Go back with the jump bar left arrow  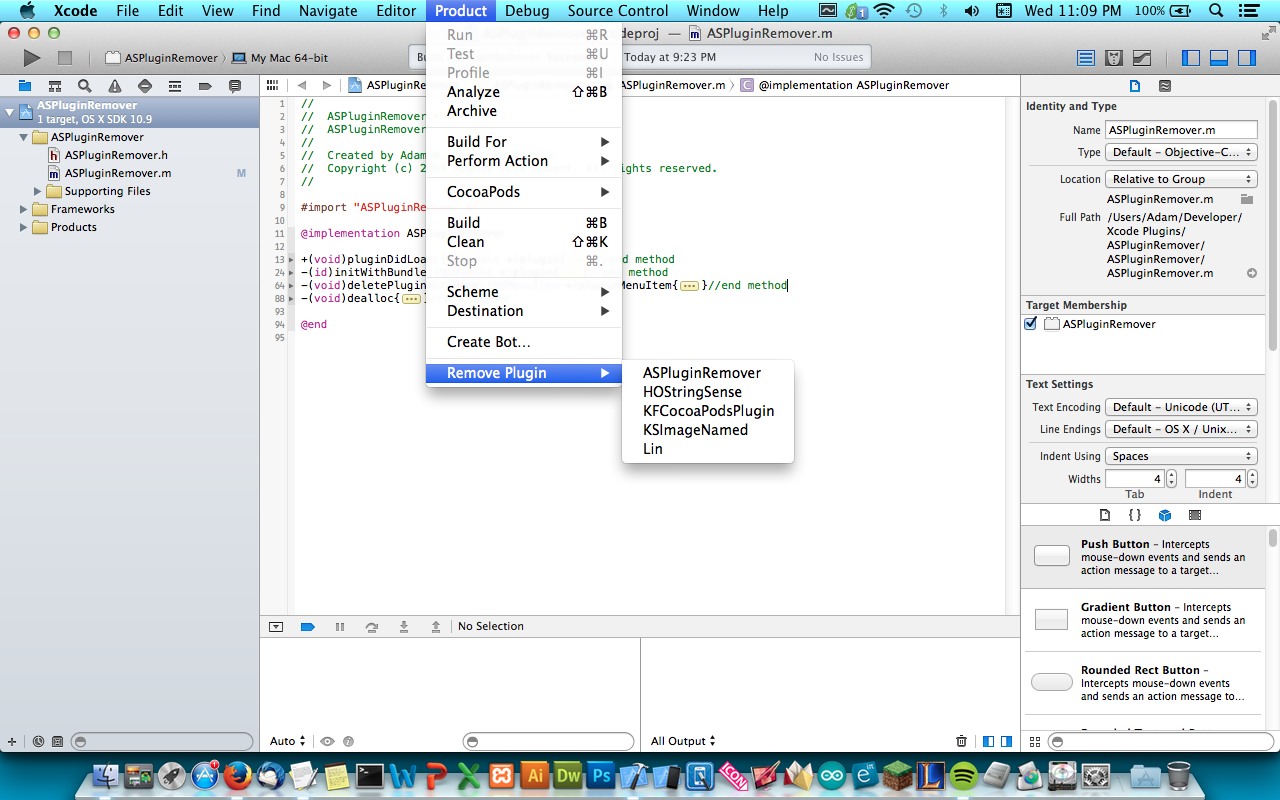click(x=301, y=86)
